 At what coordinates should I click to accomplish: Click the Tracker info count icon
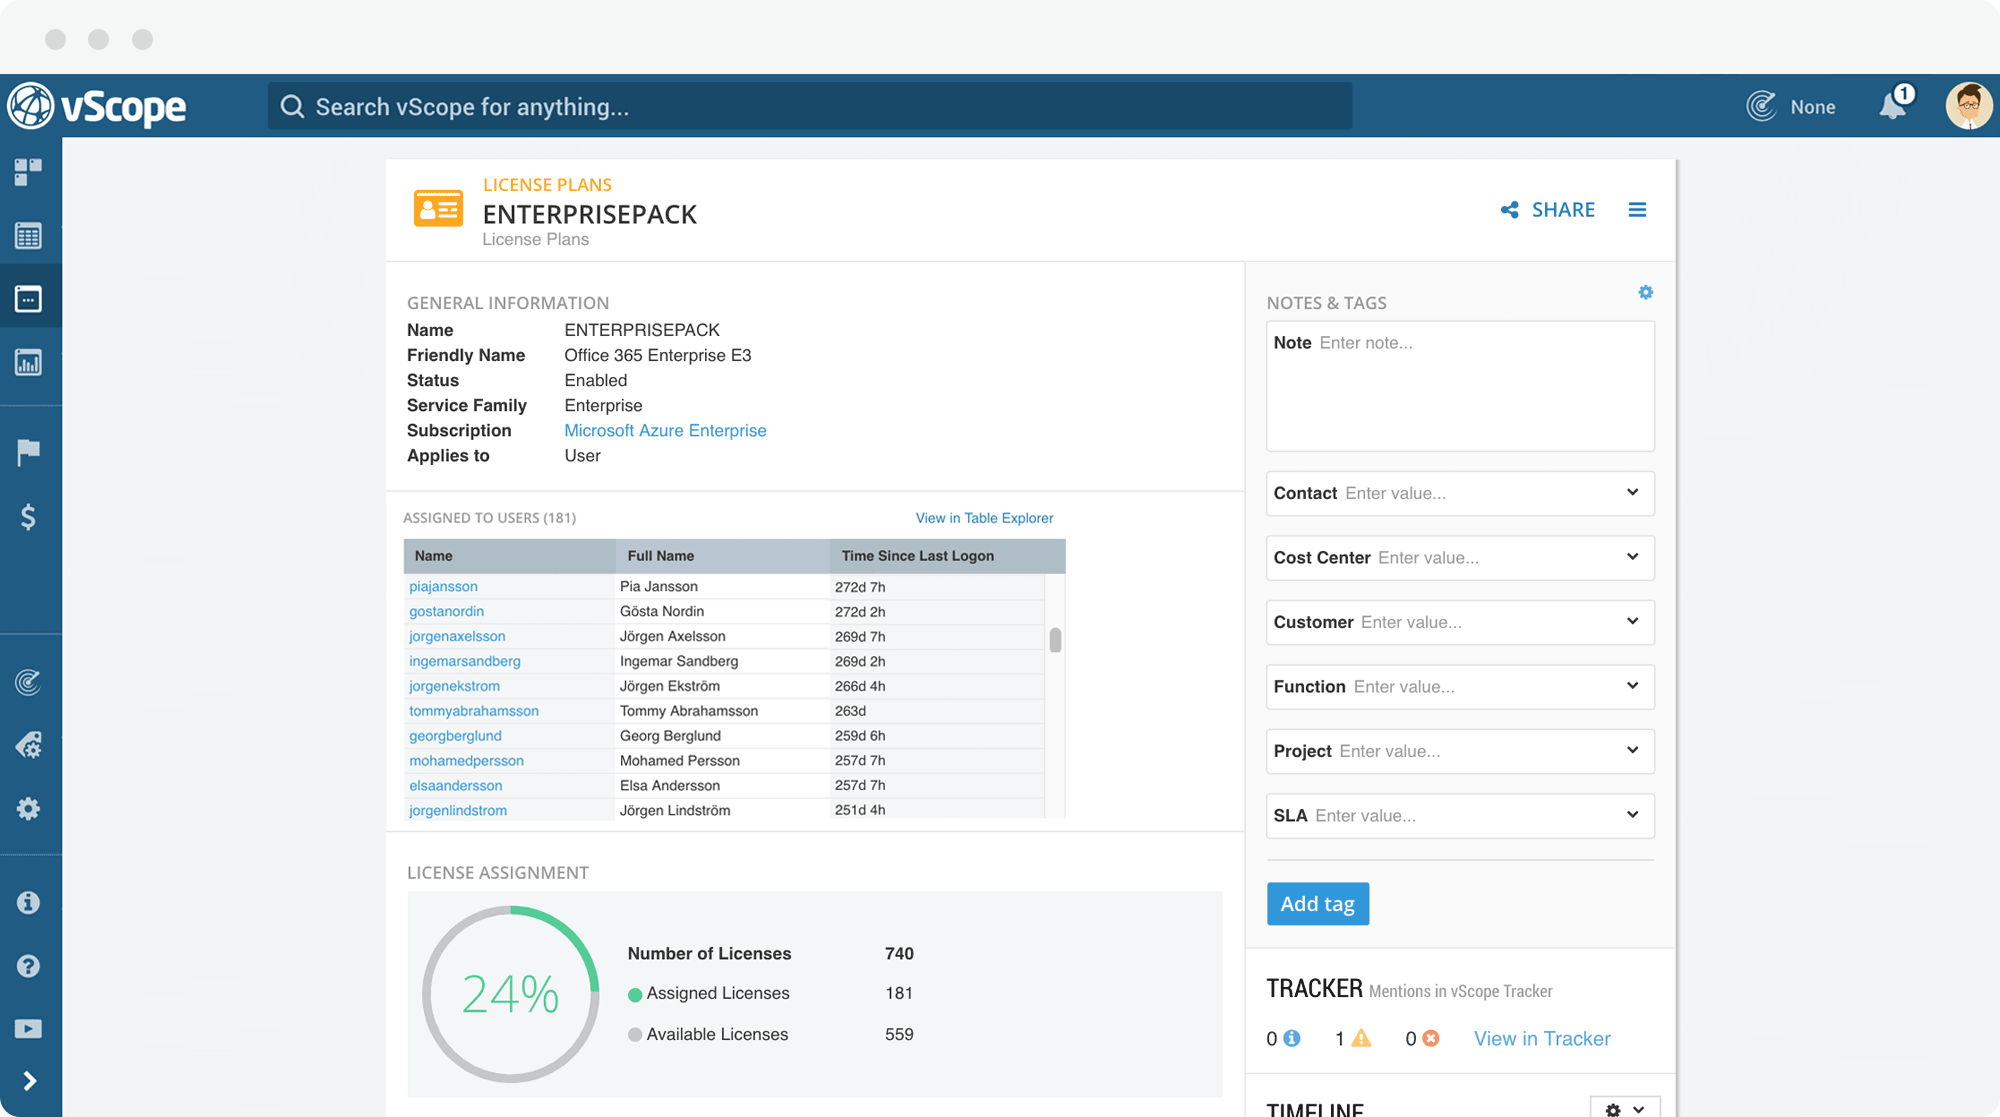(x=1292, y=1038)
